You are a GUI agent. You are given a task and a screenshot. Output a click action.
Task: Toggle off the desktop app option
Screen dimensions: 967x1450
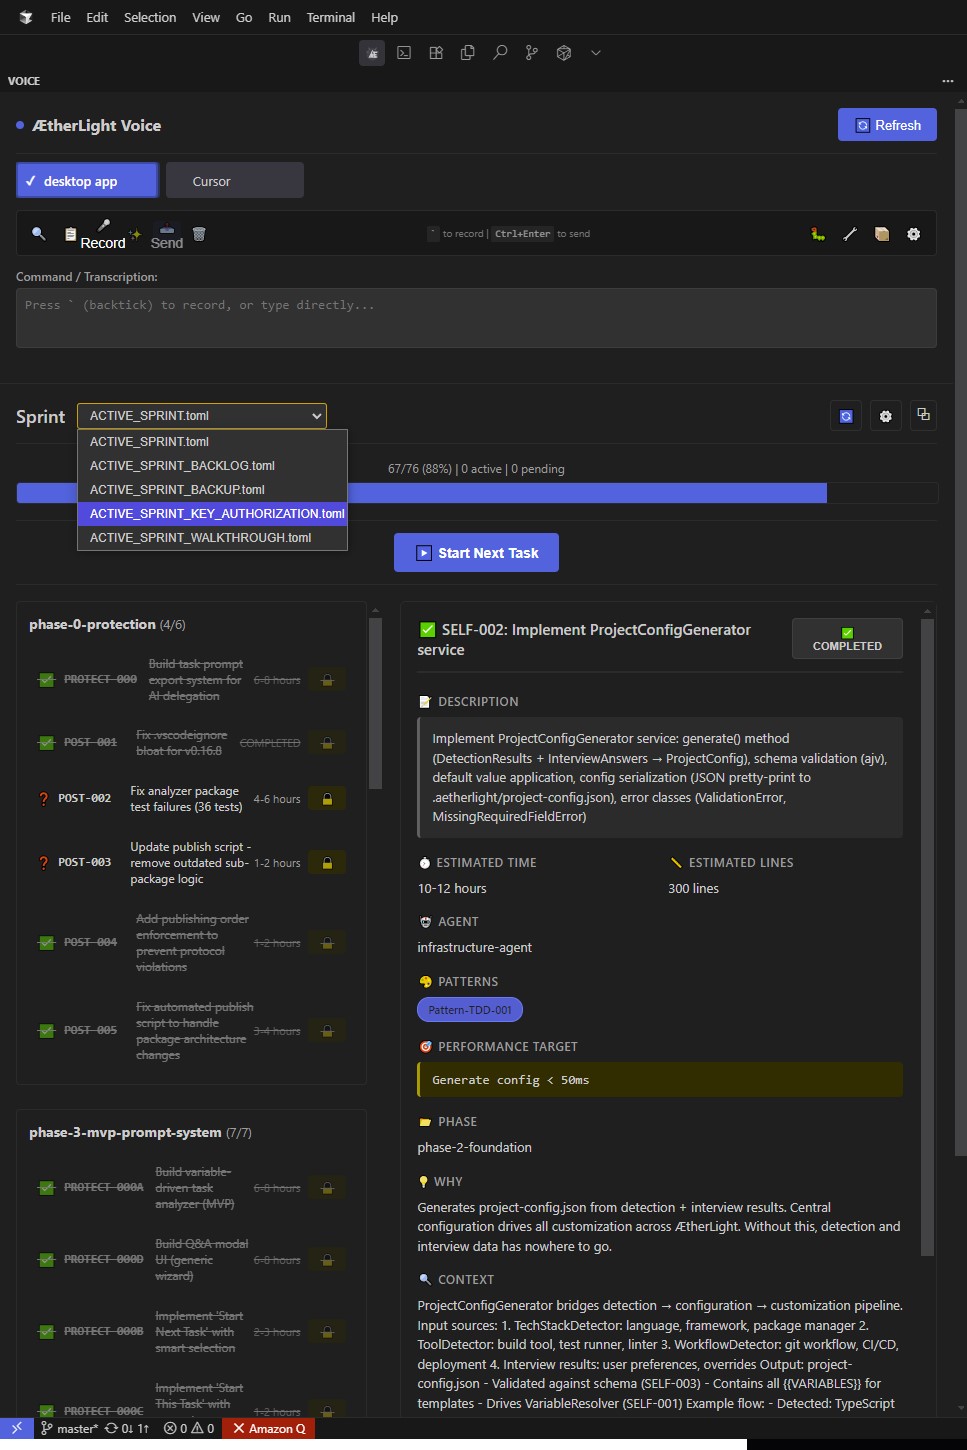(x=86, y=180)
